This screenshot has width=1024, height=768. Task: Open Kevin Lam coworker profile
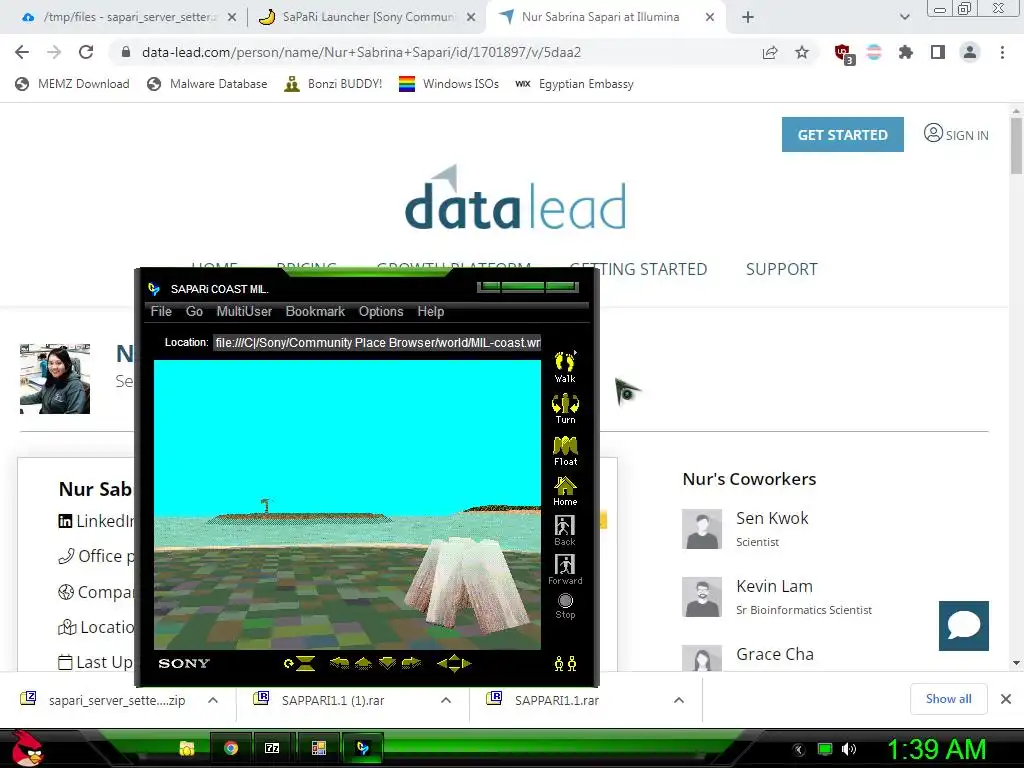[775, 586]
